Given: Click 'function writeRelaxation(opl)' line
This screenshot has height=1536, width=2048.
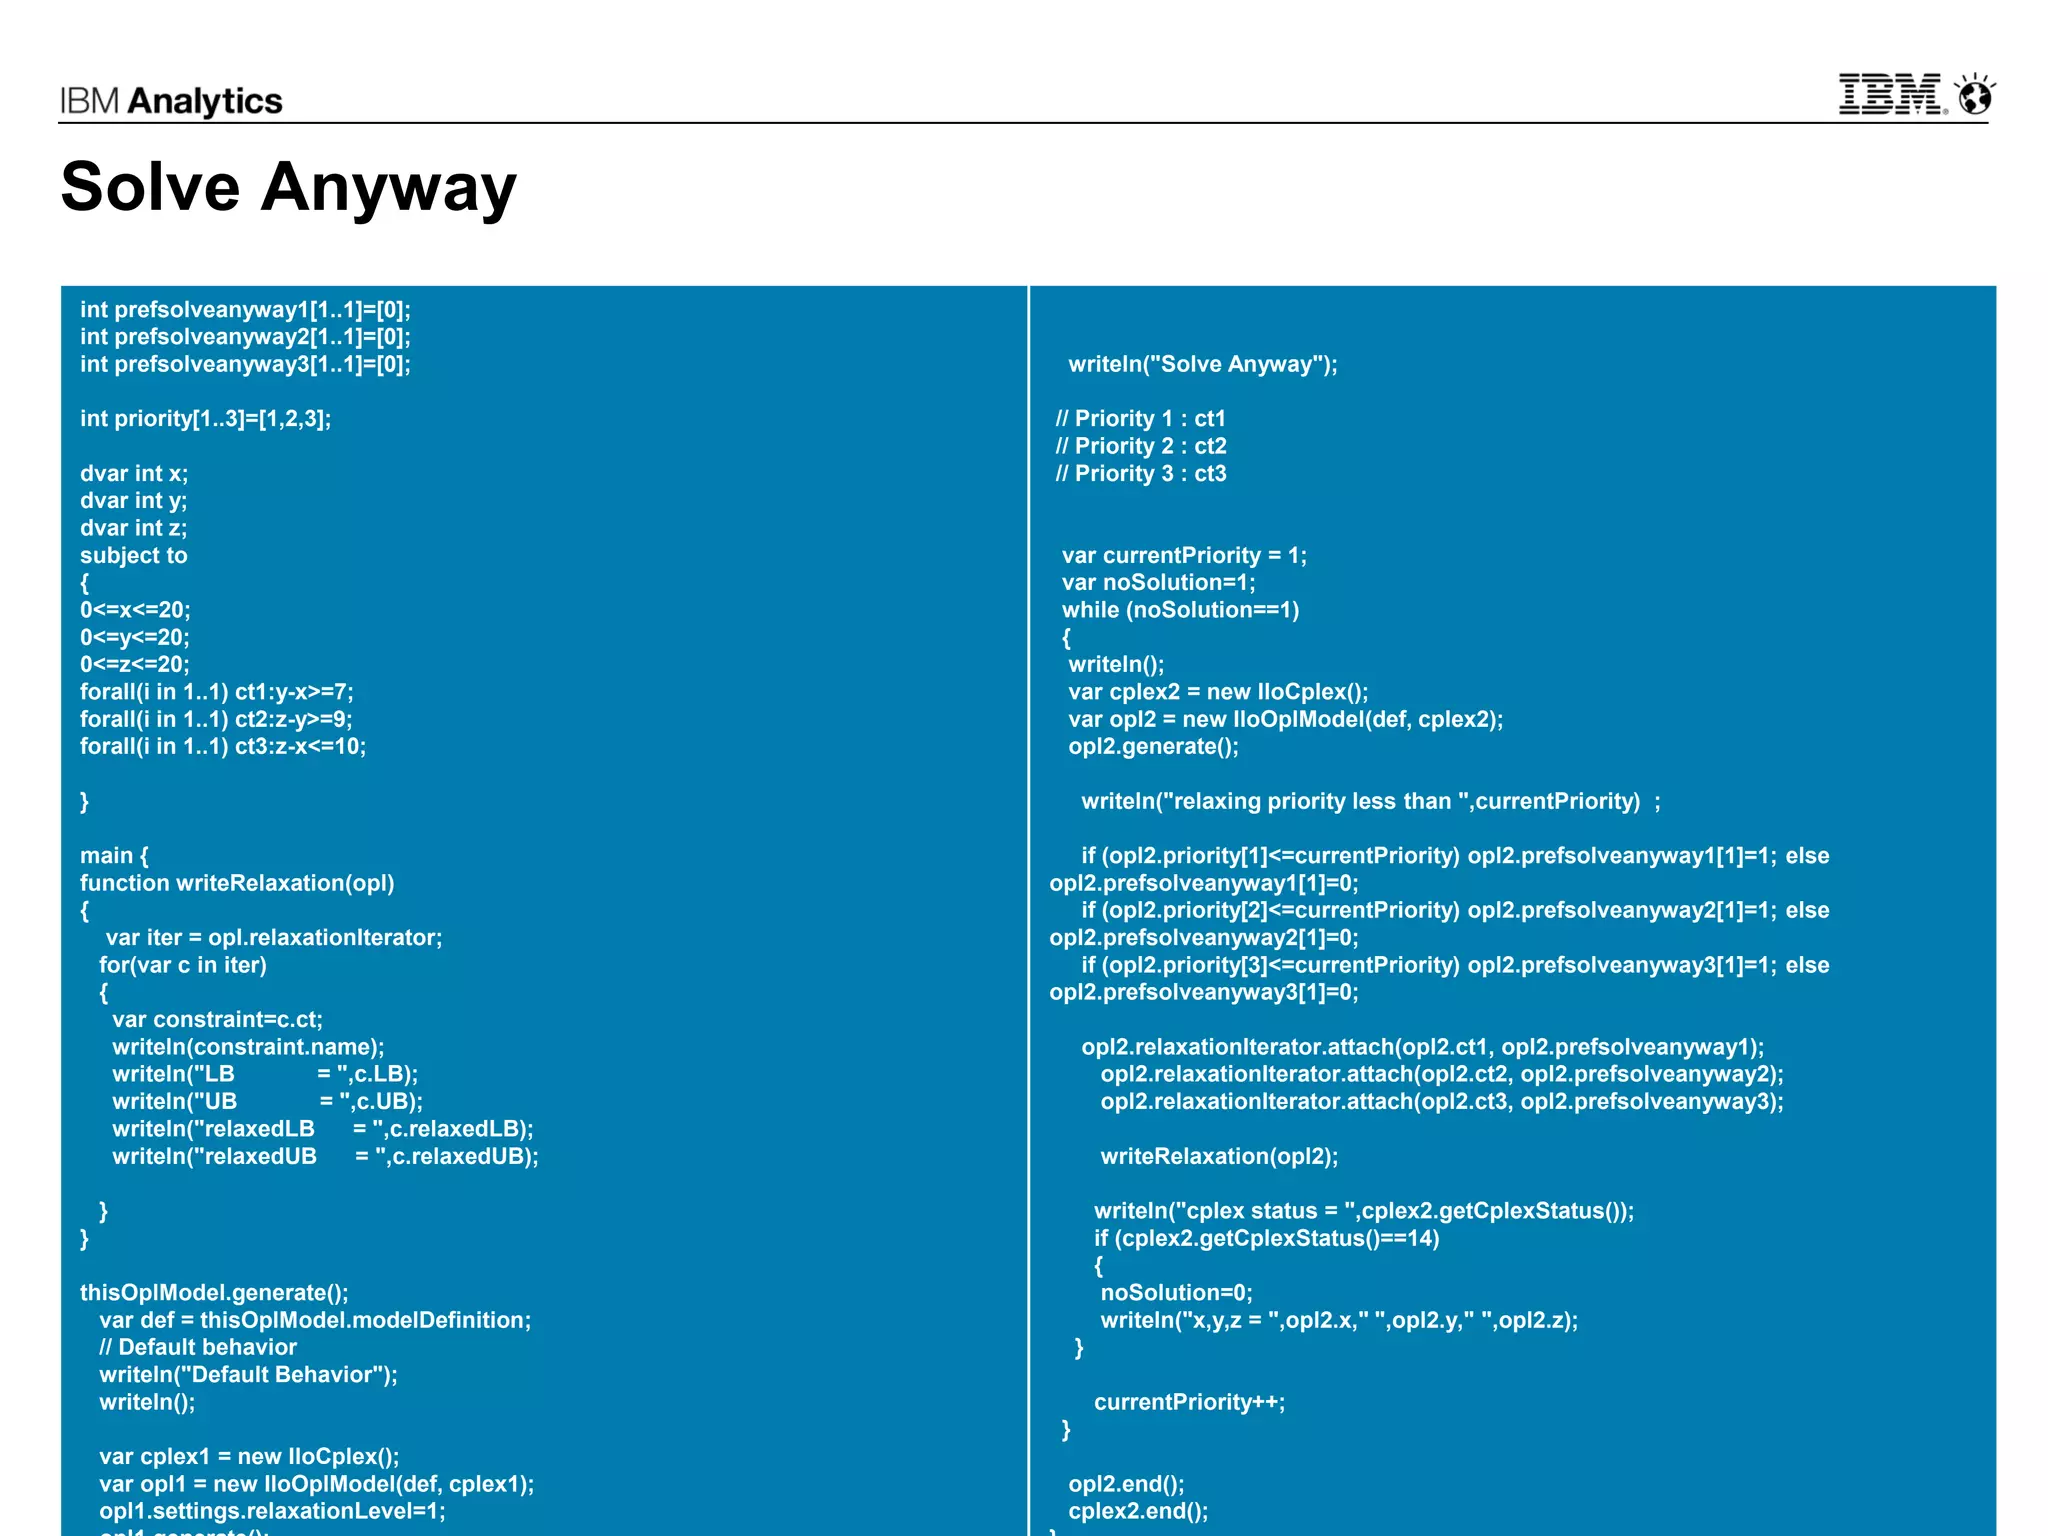Looking at the screenshot, I should coord(237,883).
